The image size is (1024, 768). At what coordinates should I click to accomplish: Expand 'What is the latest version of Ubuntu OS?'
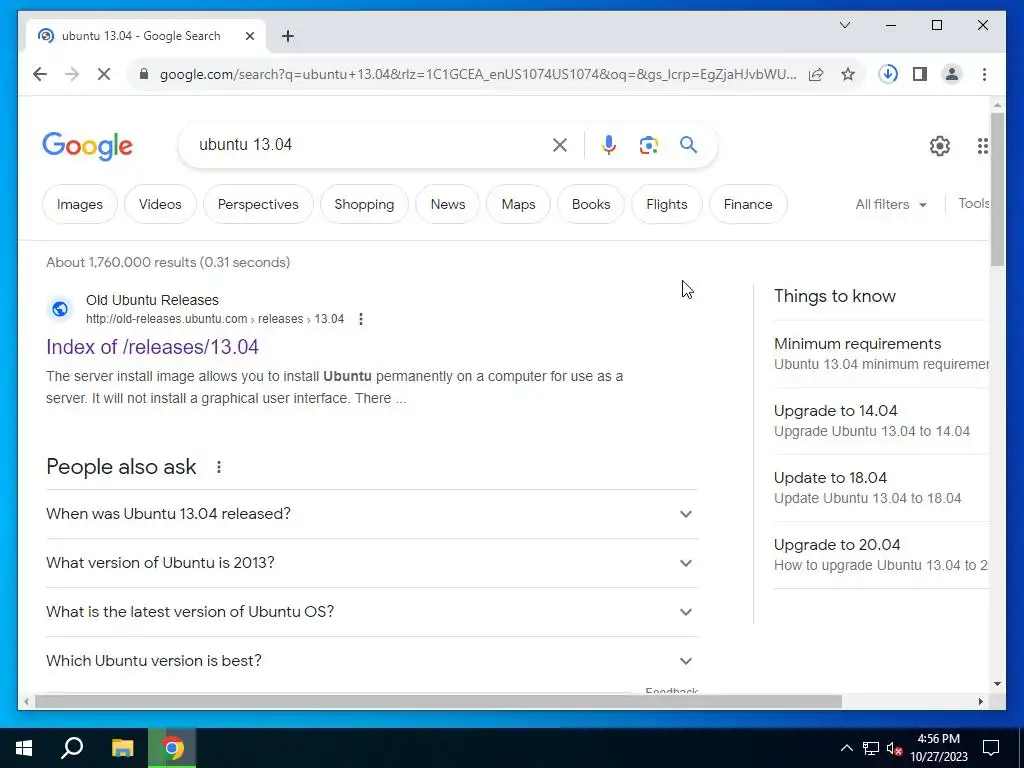[372, 612]
